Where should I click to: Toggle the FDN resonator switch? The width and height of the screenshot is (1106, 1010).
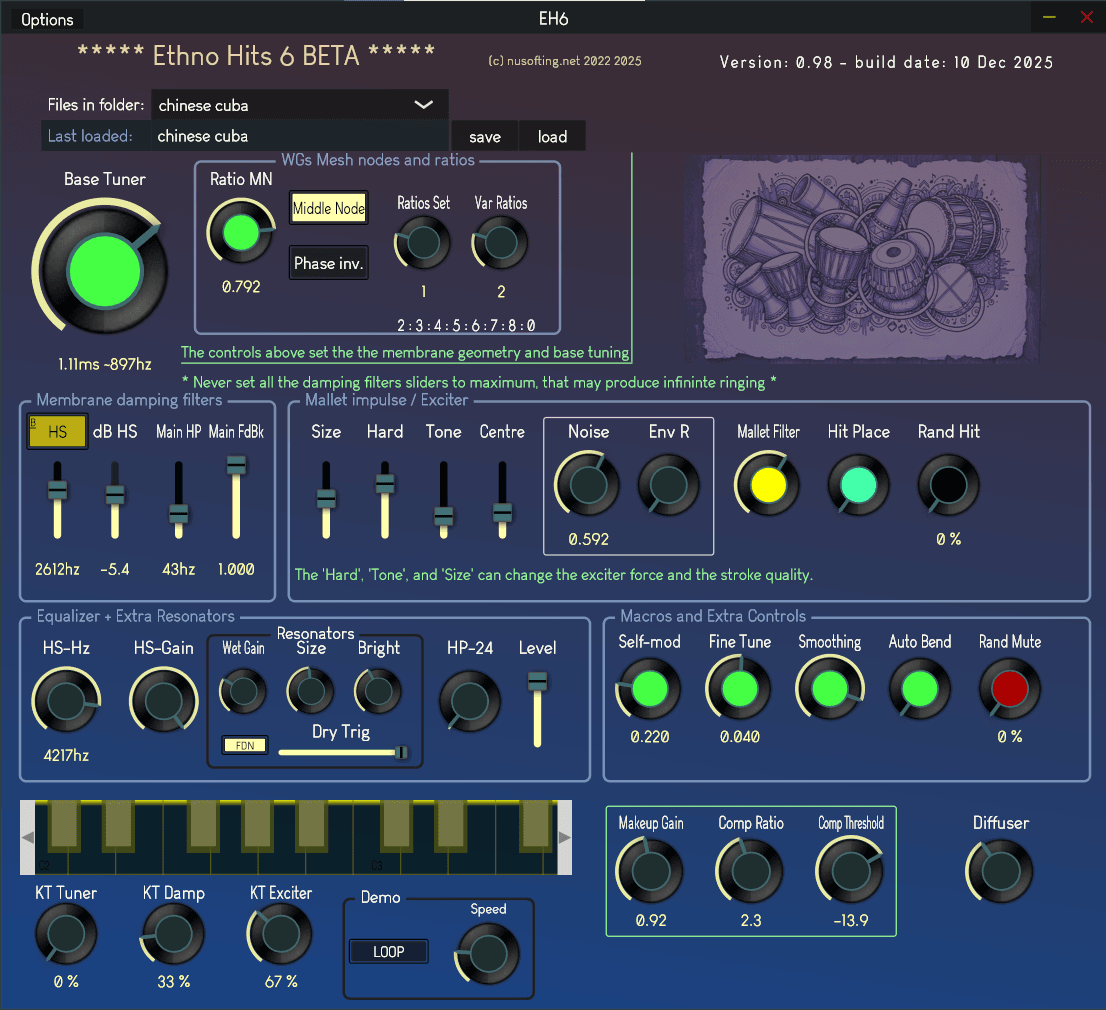[x=245, y=745]
